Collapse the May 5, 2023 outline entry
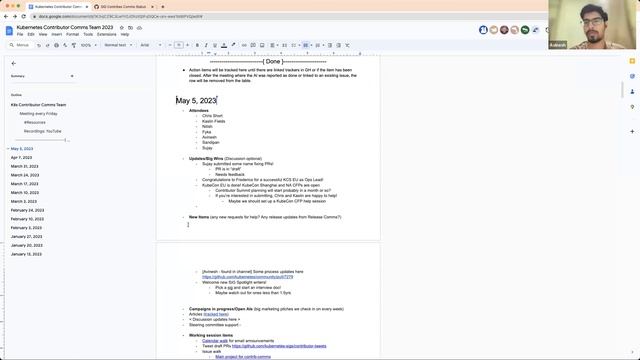640x360 pixels. pos(8,149)
